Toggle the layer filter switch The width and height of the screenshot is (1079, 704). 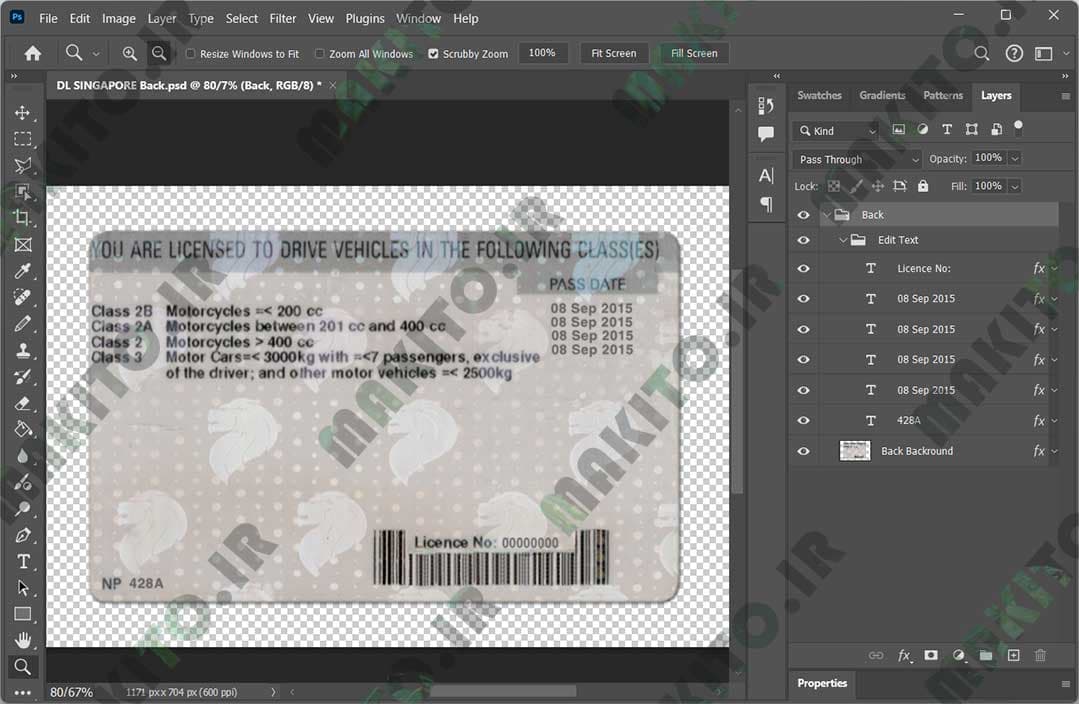point(1018,128)
